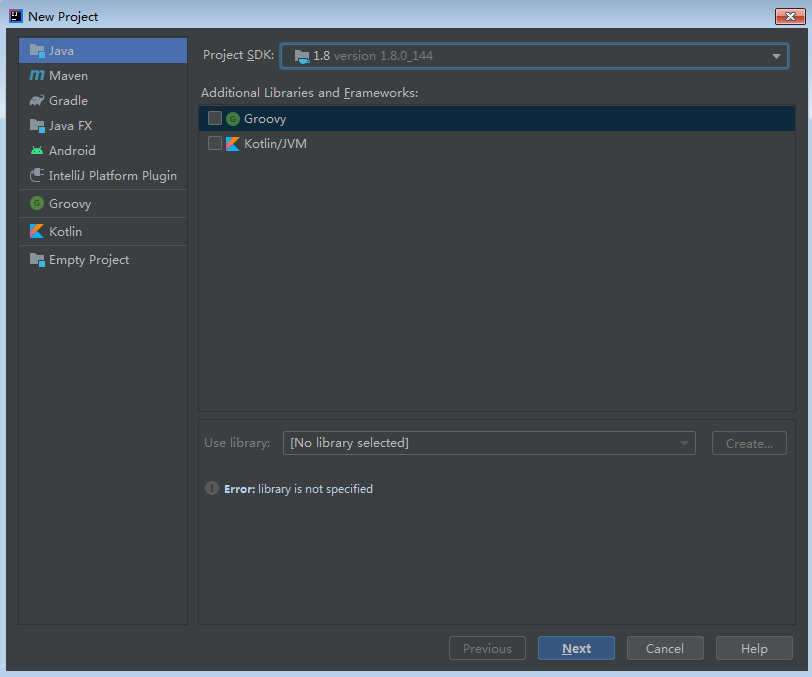Select the Groovy row in frameworks list

point(497,119)
